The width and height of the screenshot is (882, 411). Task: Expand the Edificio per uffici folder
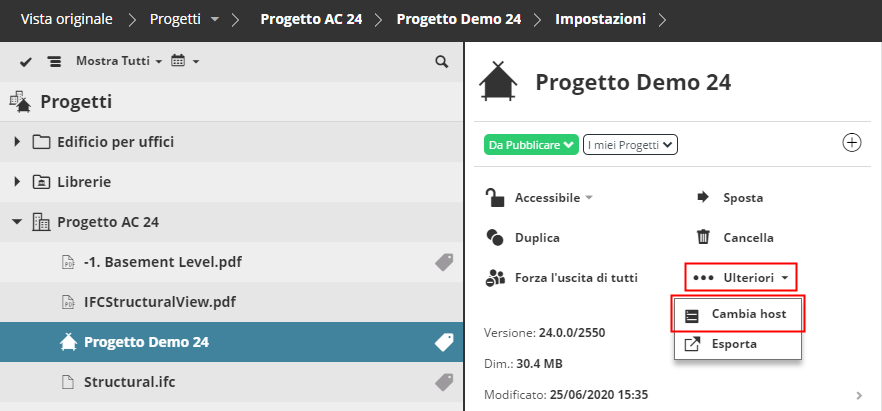(x=17, y=142)
